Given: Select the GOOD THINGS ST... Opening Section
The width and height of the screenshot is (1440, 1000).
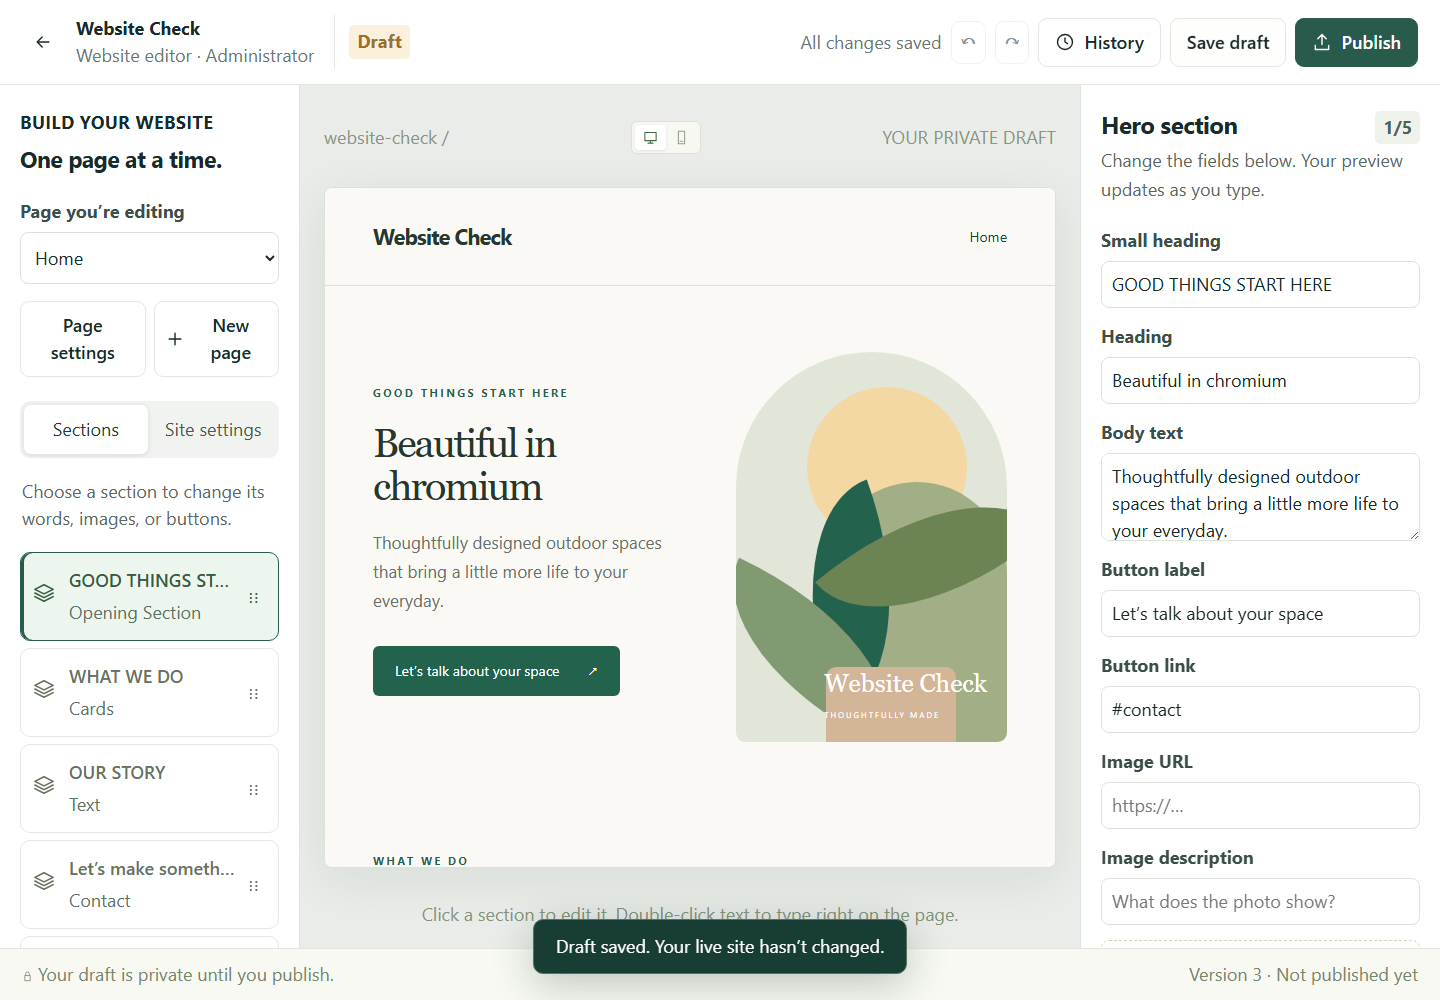Looking at the screenshot, I should 150,596.
